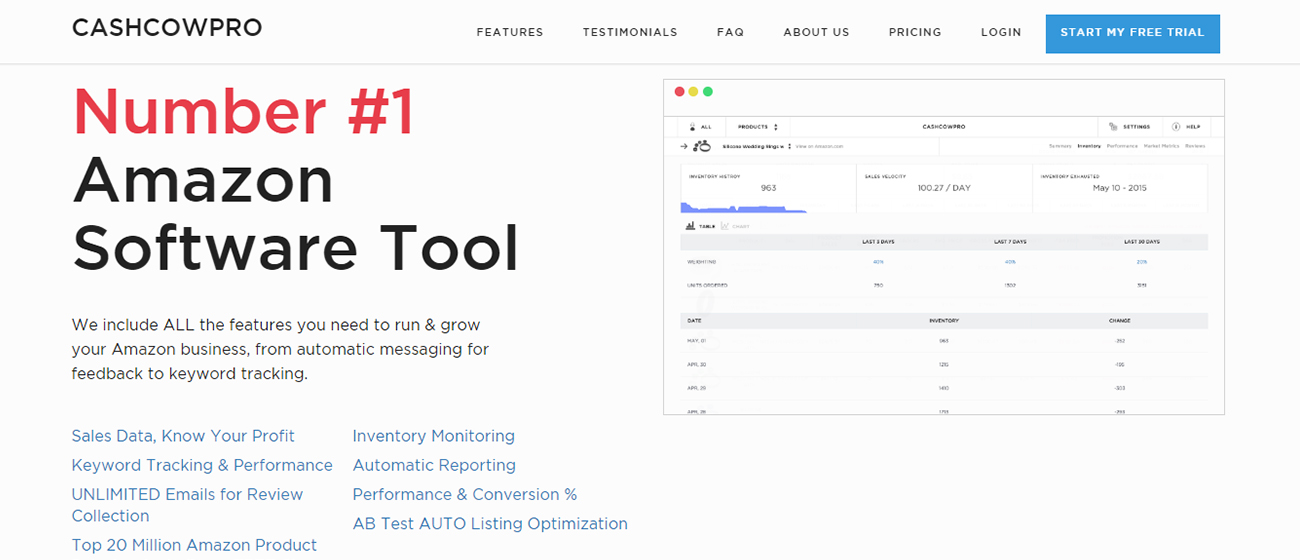The height and width of the screenshot is (560, 1300).
Task: Open the FEATURES nav menu item
Action: click(x=510, y=32)
